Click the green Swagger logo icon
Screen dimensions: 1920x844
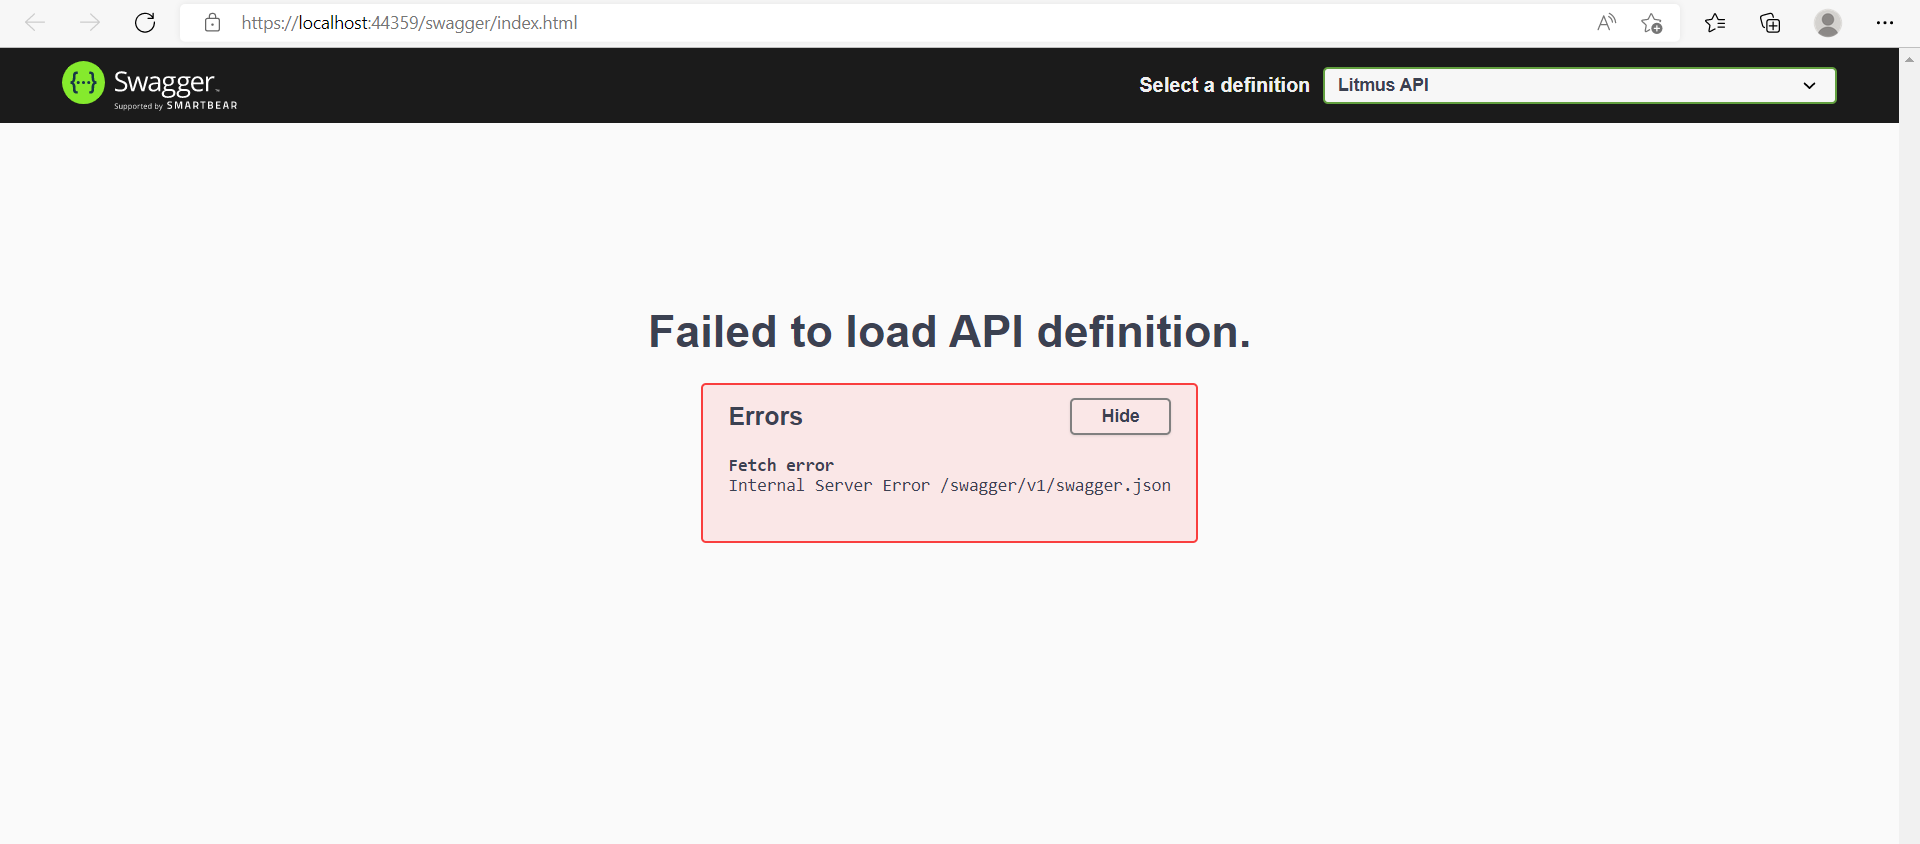[83, 83]
